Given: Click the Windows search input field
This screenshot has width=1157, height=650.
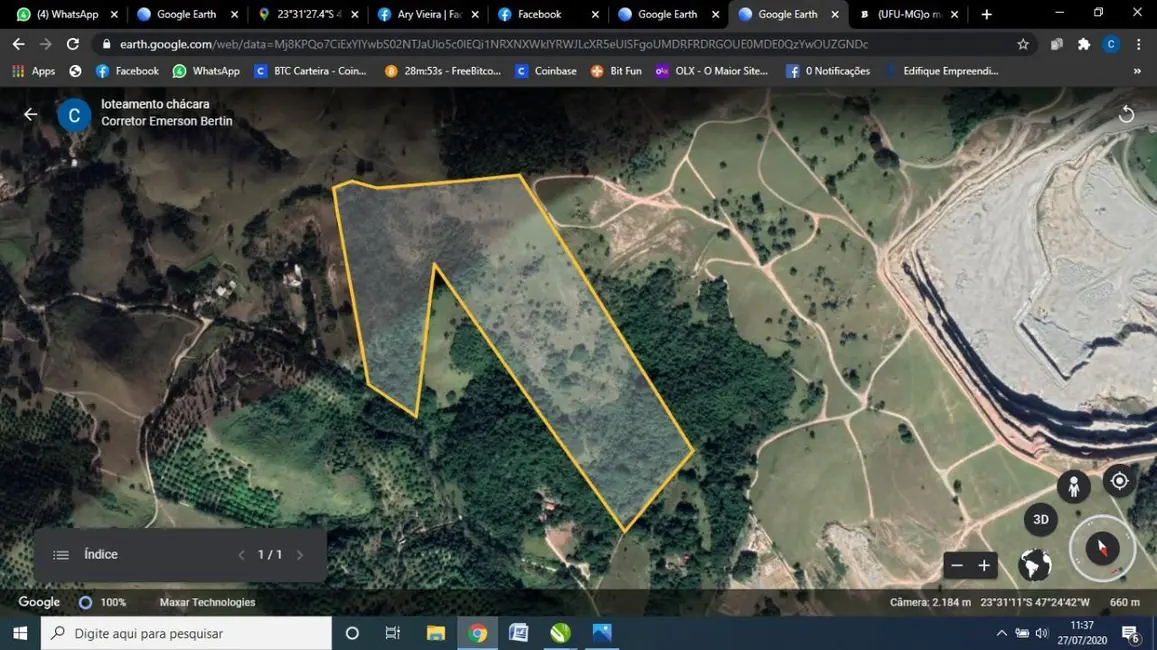Looking at the screenshot, I should 185,632.
